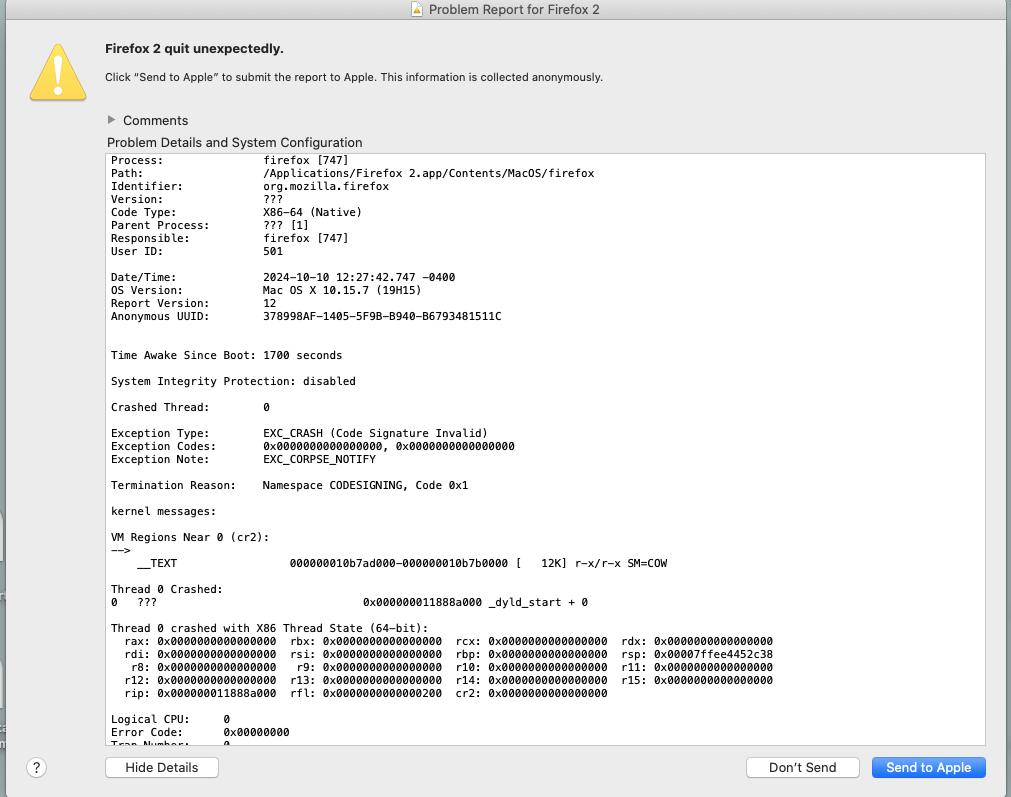Click the Date/Time value '2024-10-10 12:27:42.747 -0400'
The image size is (1011, 797).
[359, 277]
